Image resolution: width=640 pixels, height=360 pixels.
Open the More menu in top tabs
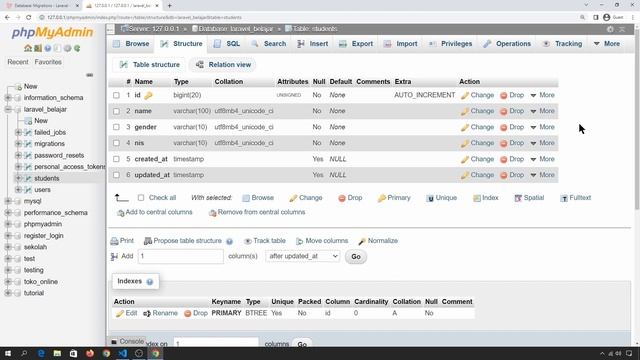coord(607,44)
